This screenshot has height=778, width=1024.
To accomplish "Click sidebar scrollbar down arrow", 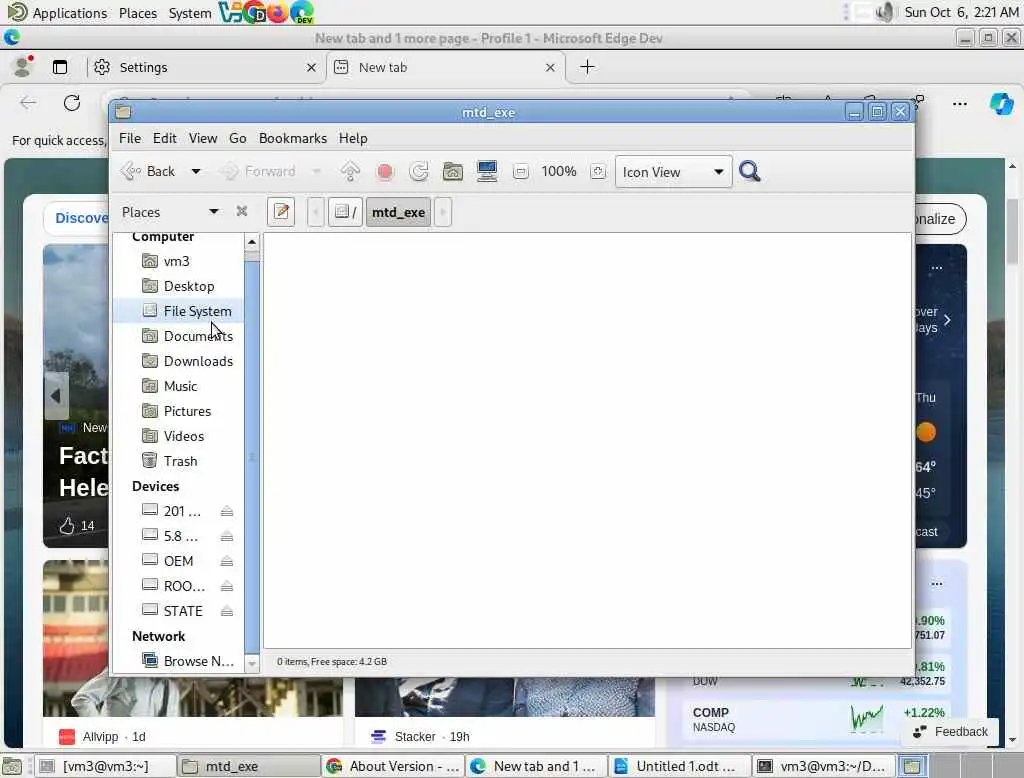I will [x=252, y=664].
